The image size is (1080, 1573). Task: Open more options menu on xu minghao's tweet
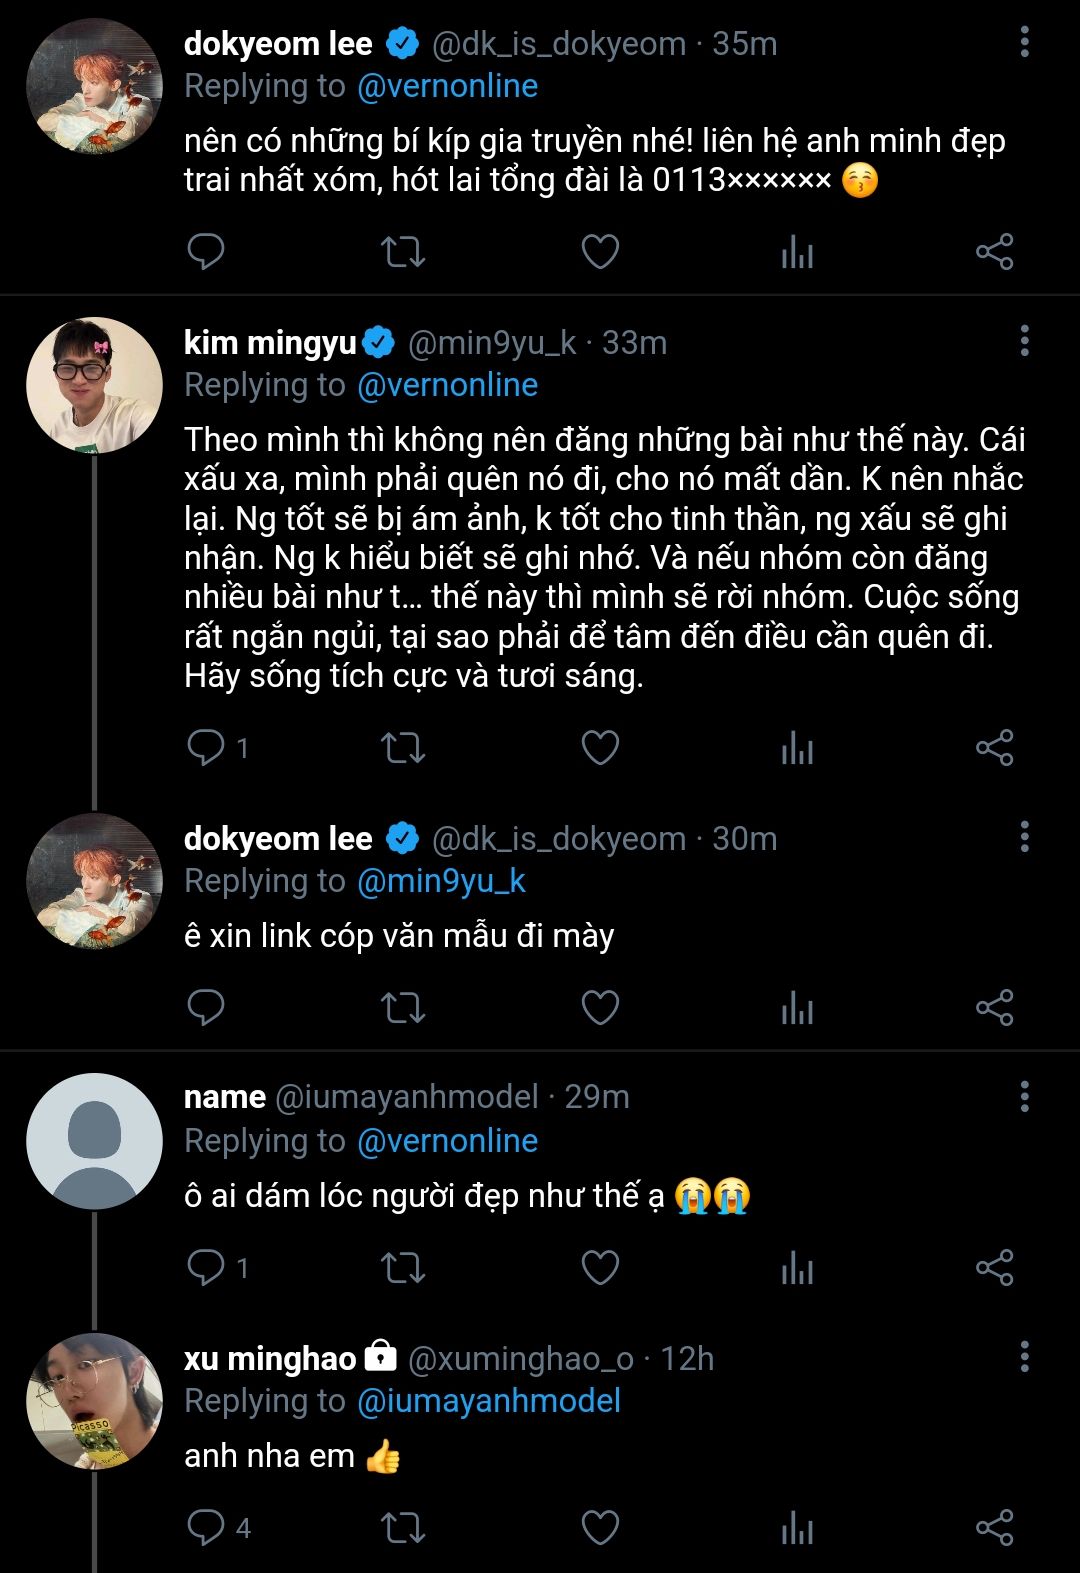pos(1024,1357)
